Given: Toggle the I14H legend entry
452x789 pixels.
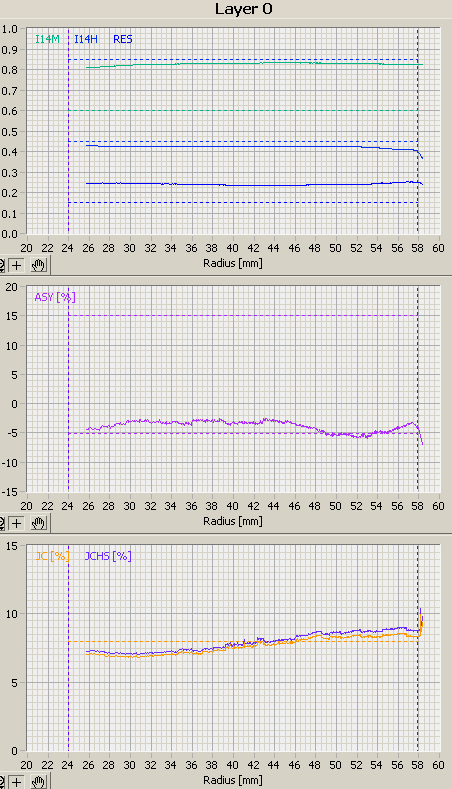Looking at the screenshot, I should coord(86,39).
